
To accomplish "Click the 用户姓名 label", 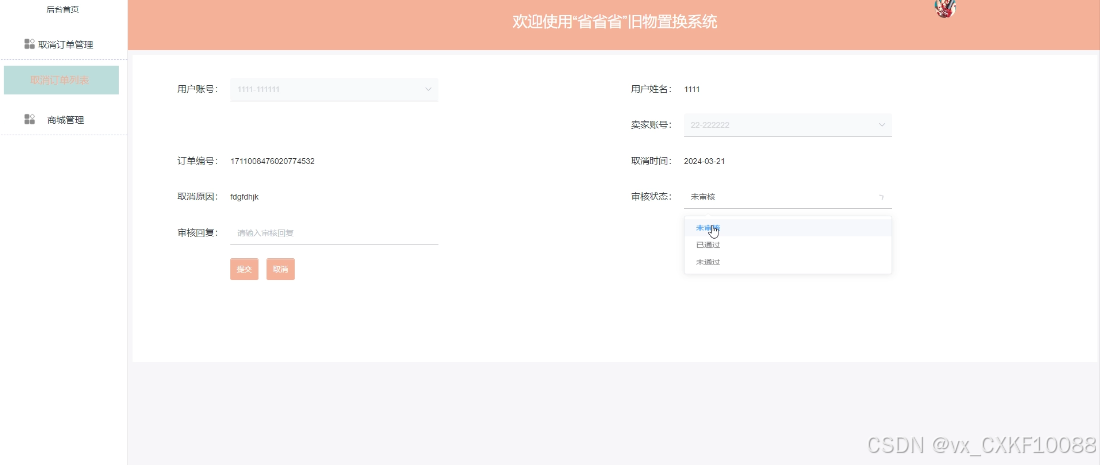I will [652, 89].
